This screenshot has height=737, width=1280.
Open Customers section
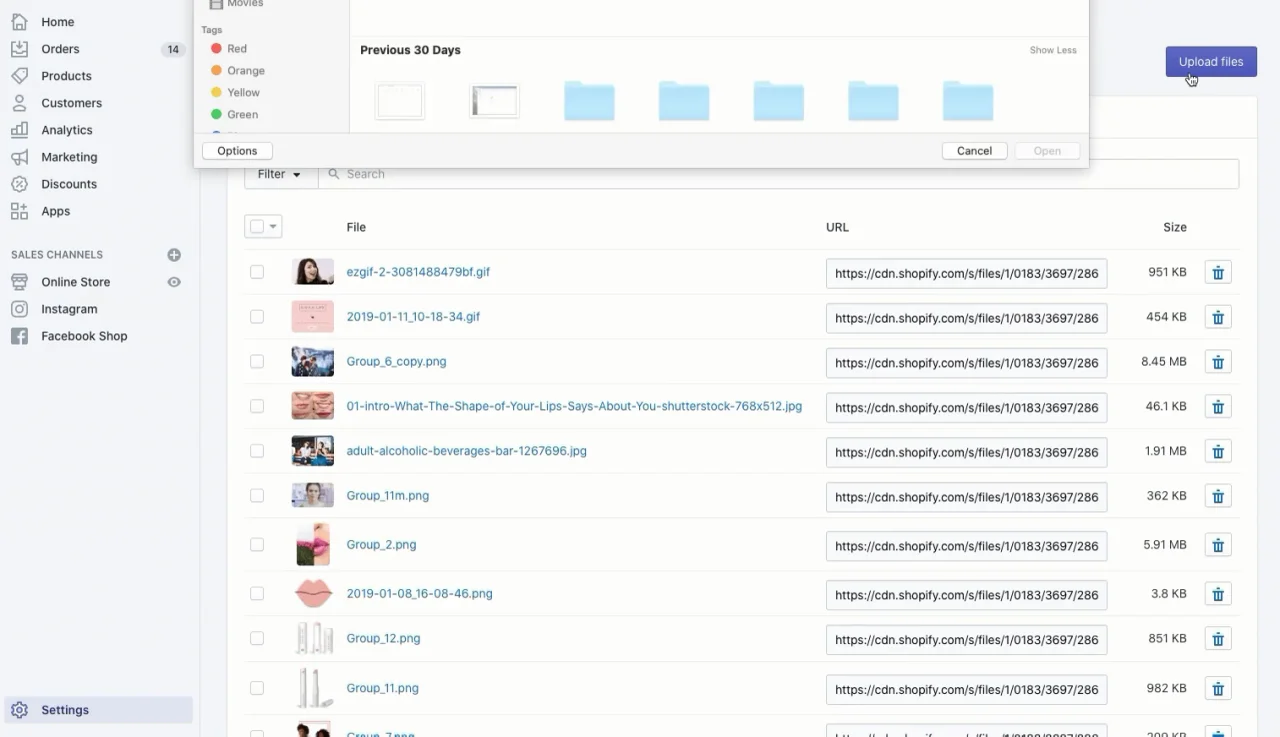tap(71, 103)
